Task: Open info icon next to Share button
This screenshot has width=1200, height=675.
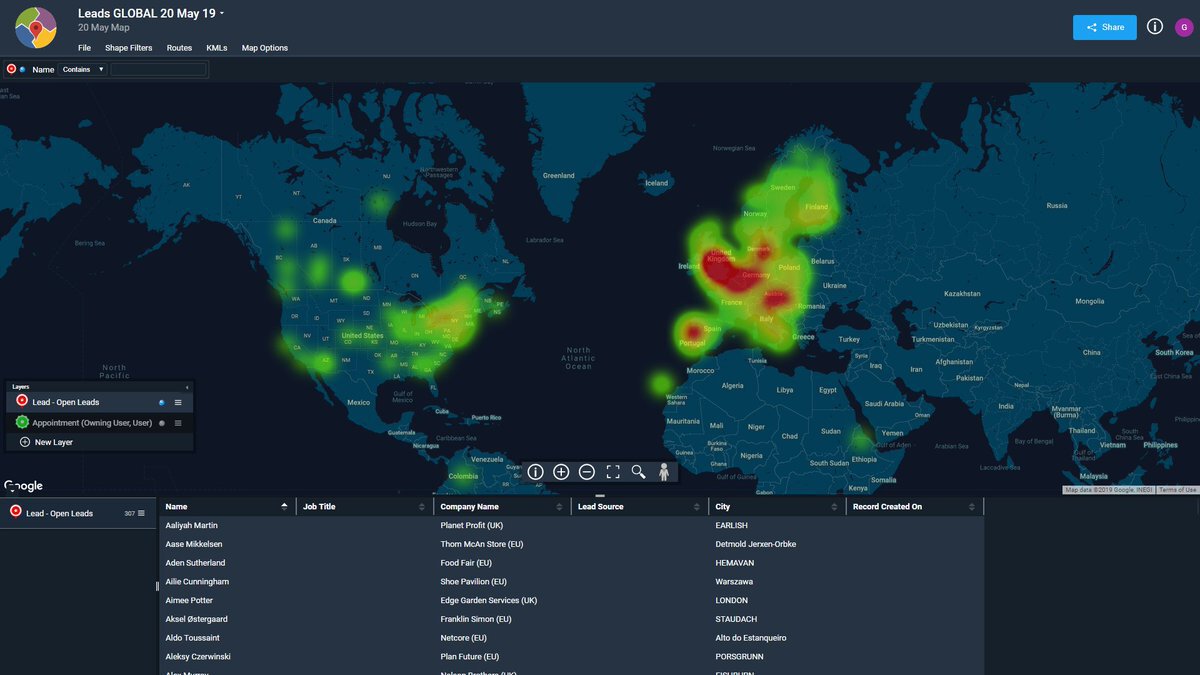Action: click(1155, 27)
